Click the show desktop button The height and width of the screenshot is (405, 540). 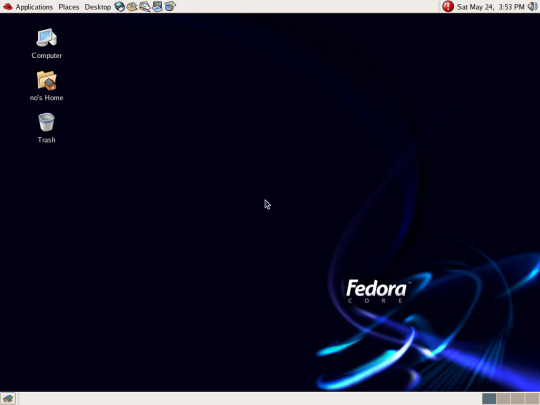[x=8, y=399]
